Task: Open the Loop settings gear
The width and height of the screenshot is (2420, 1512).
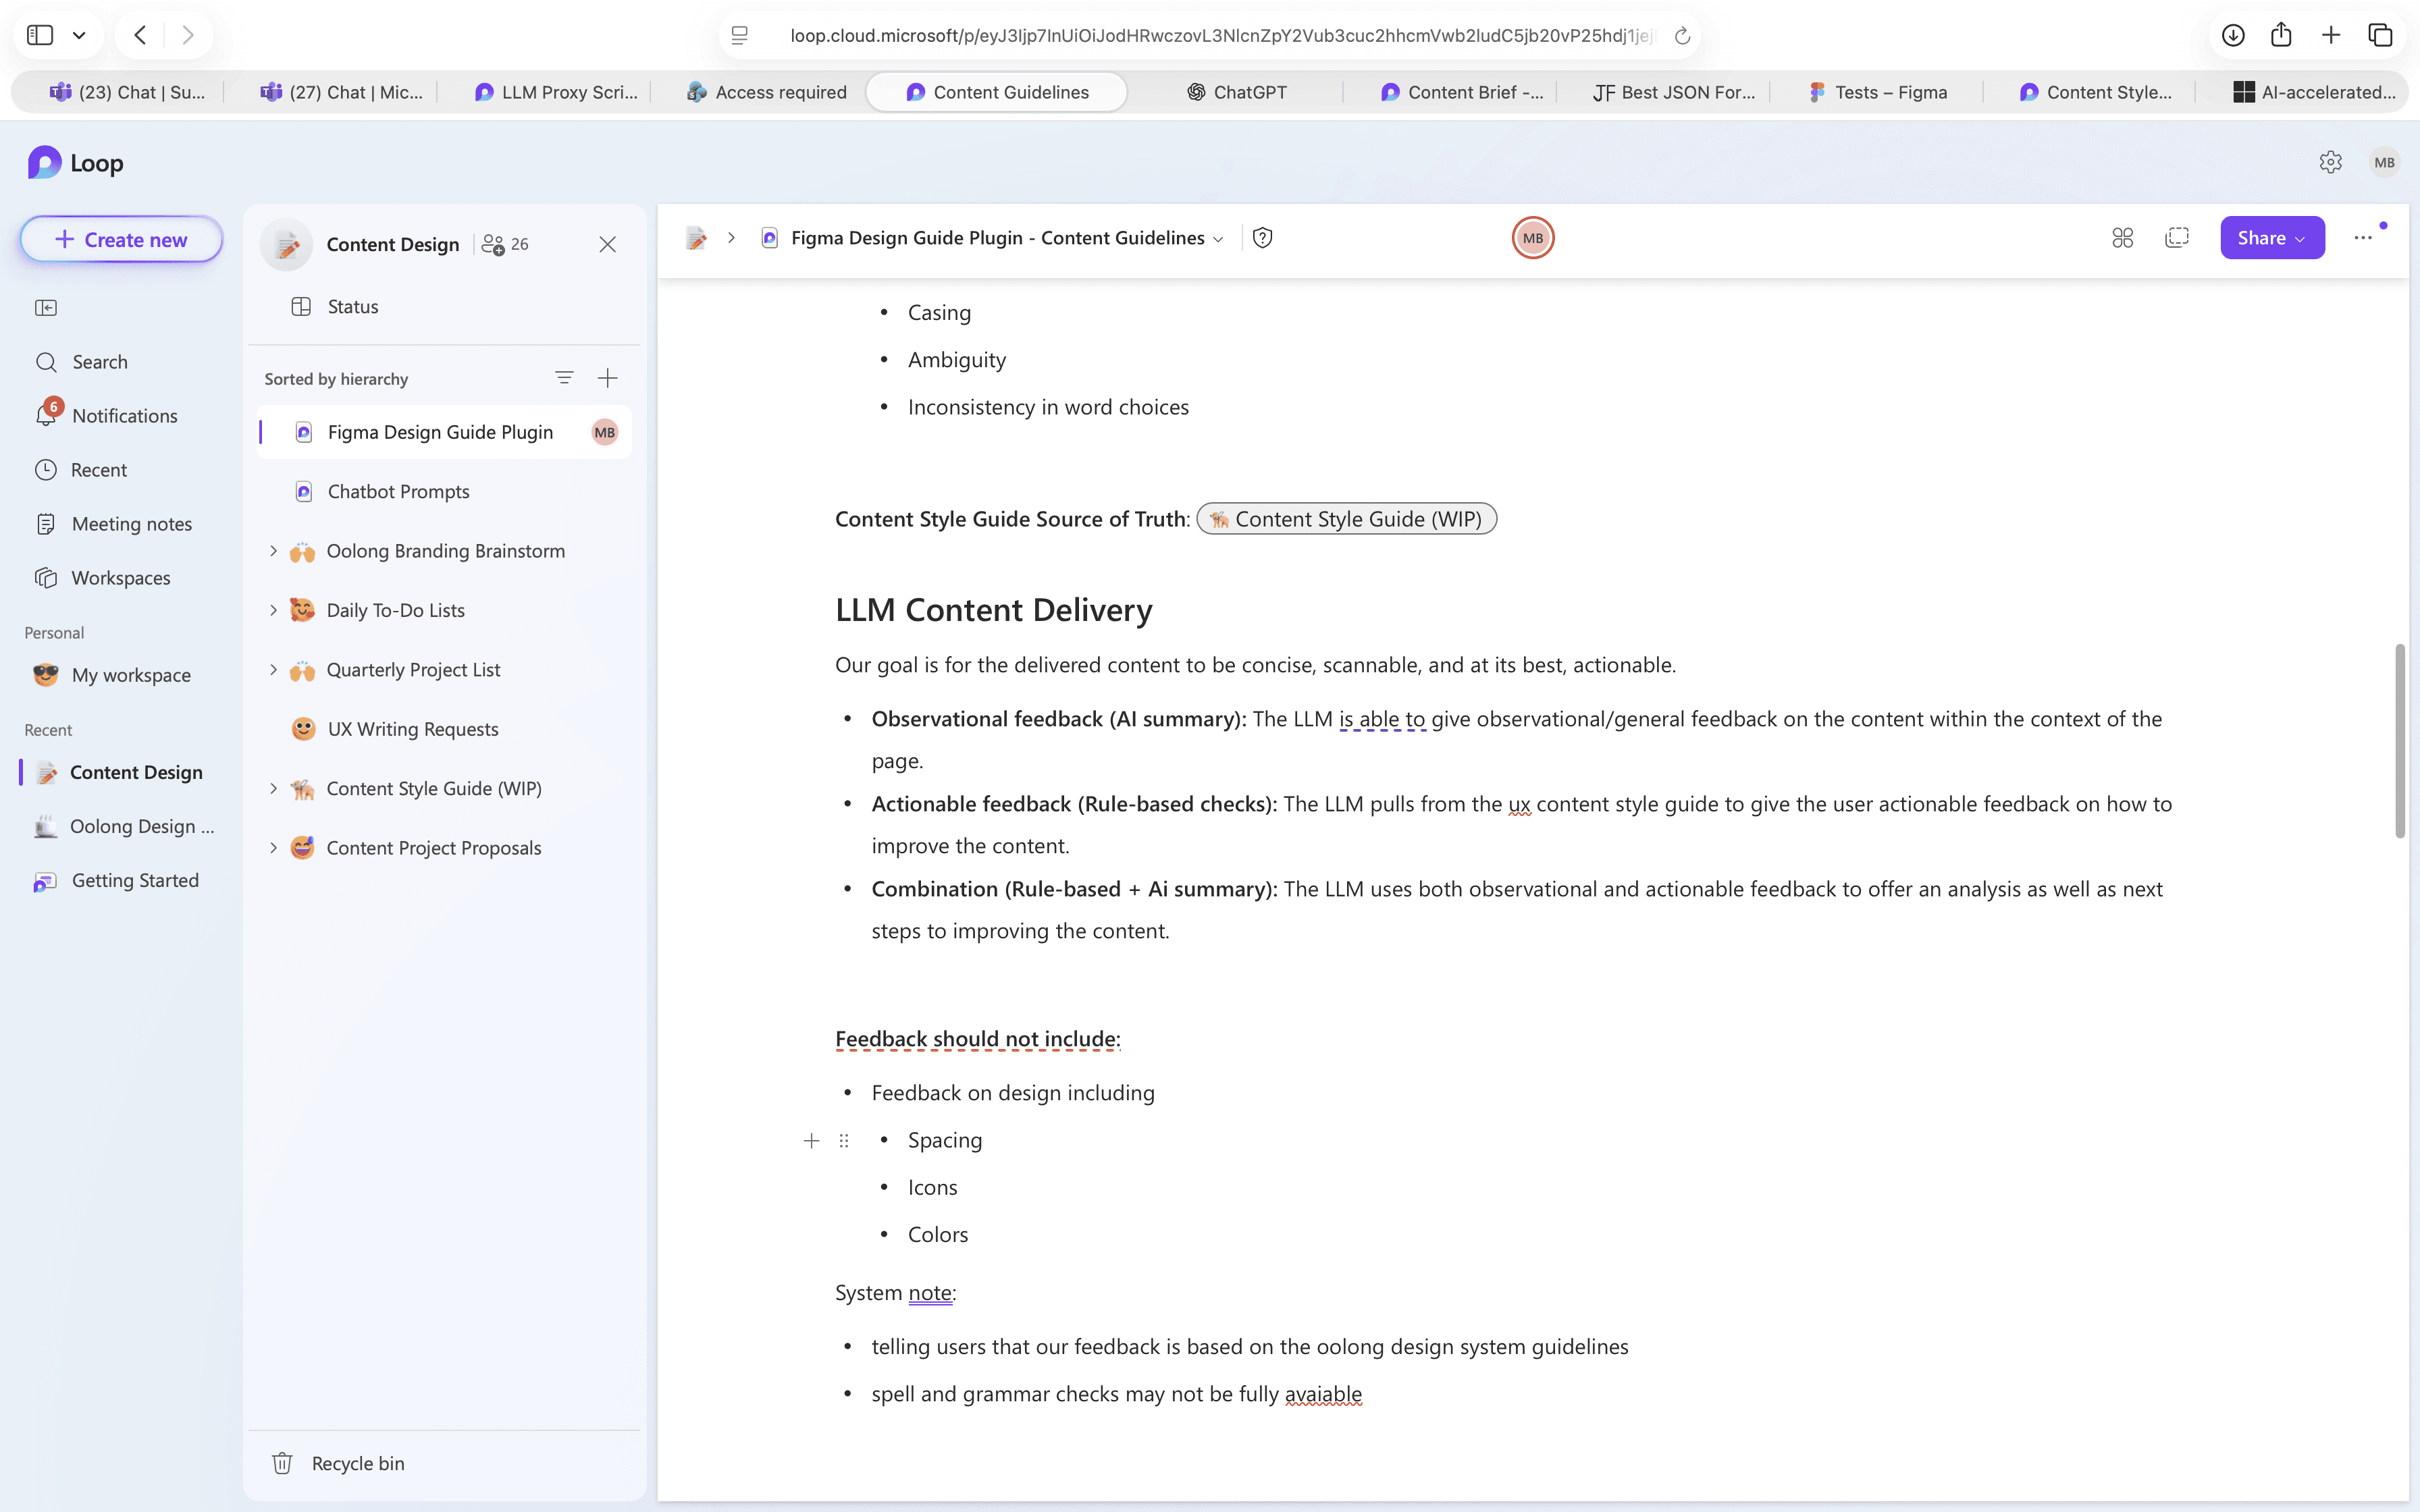Action: [x=2330, y=162]
